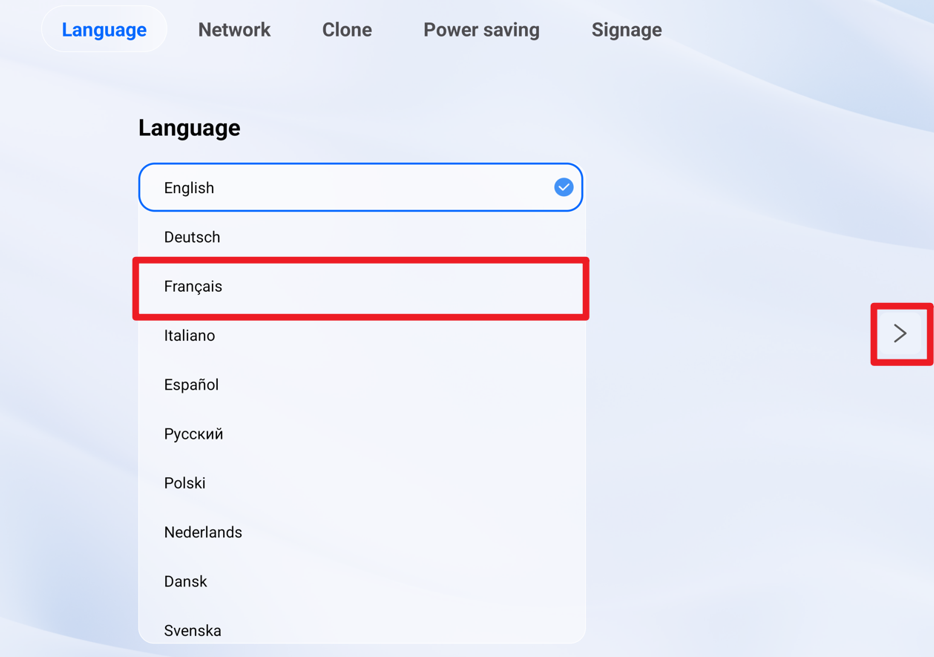Viewport: 934px width, 657px height.
Task: Click the bold Language section heading
Action: point(189,128)
